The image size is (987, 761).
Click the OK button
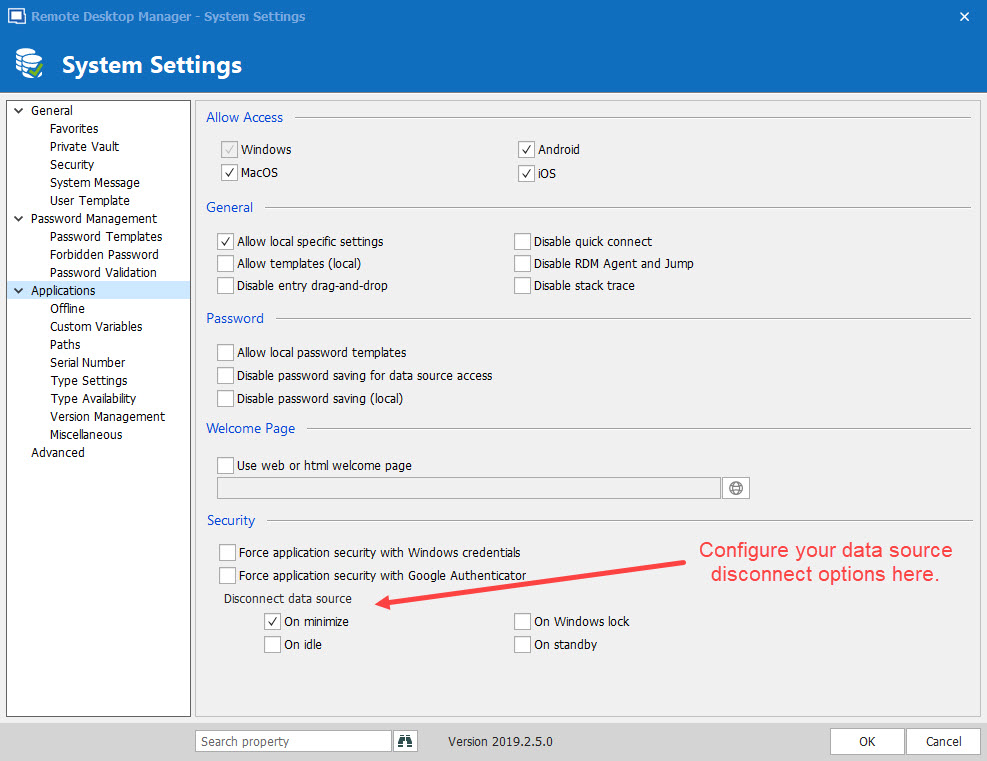point(866,741)
